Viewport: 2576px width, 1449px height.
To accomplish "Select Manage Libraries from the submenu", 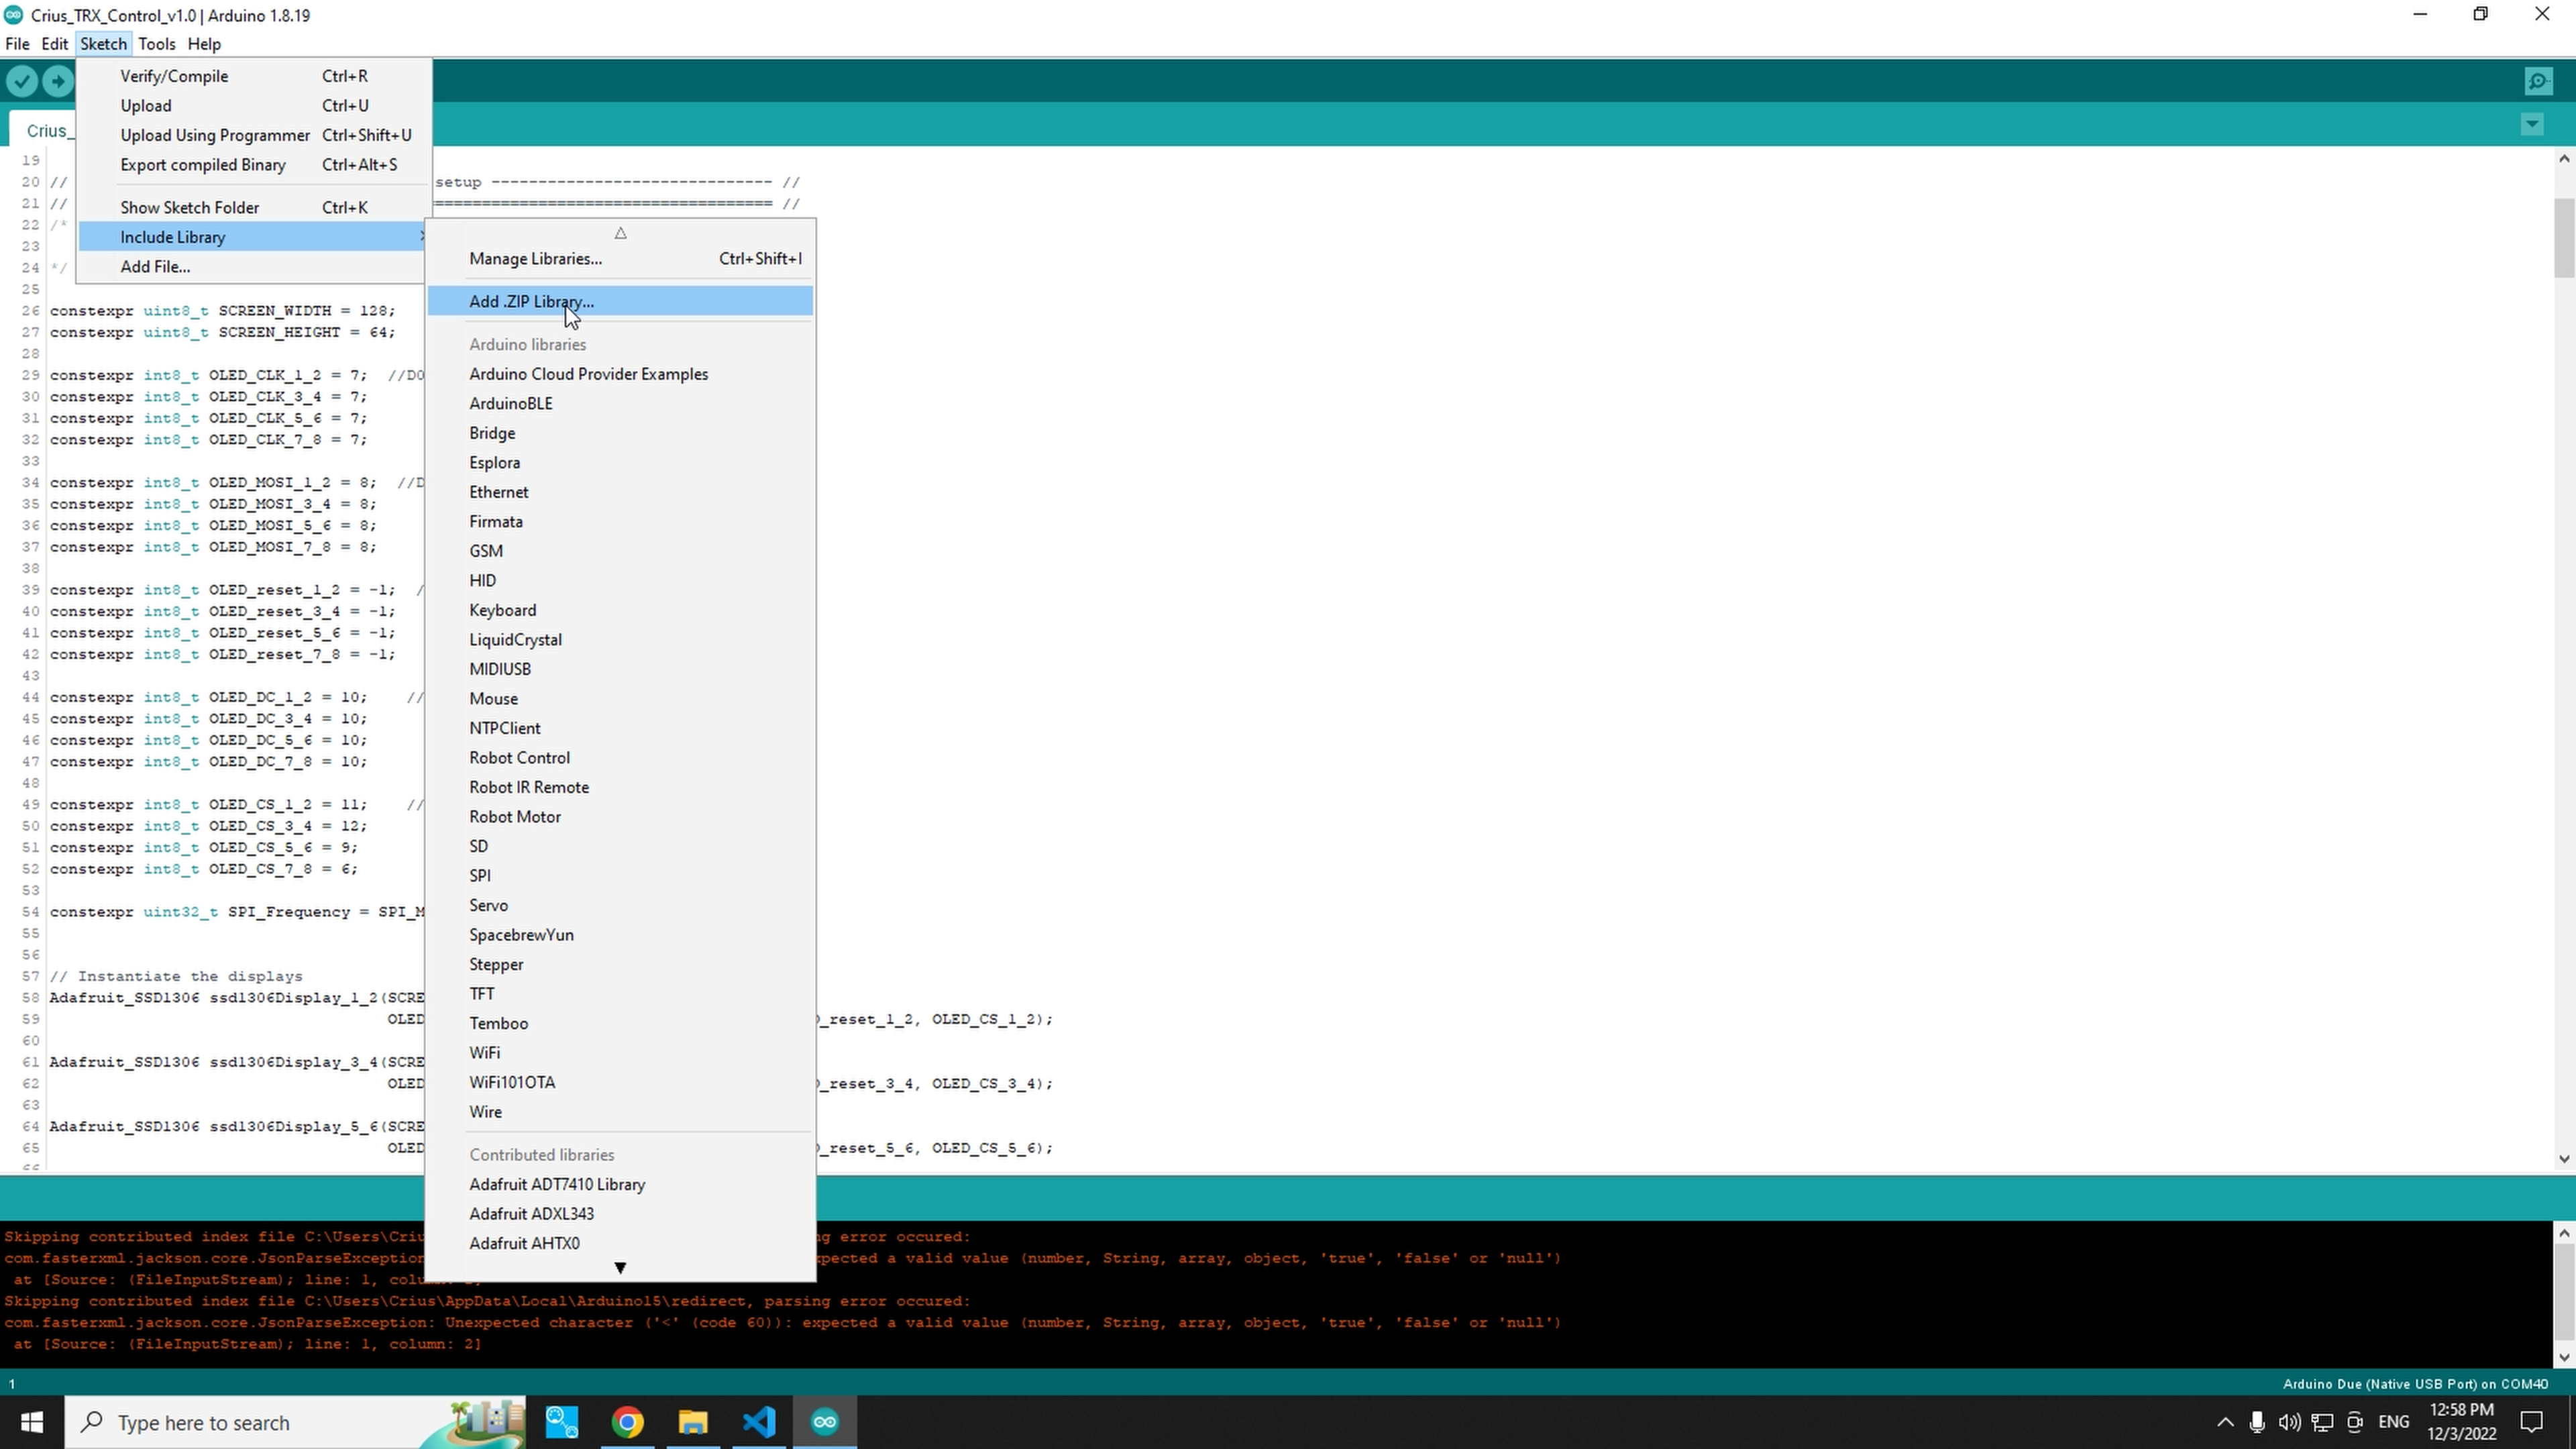I will click(x=536, y=258).
